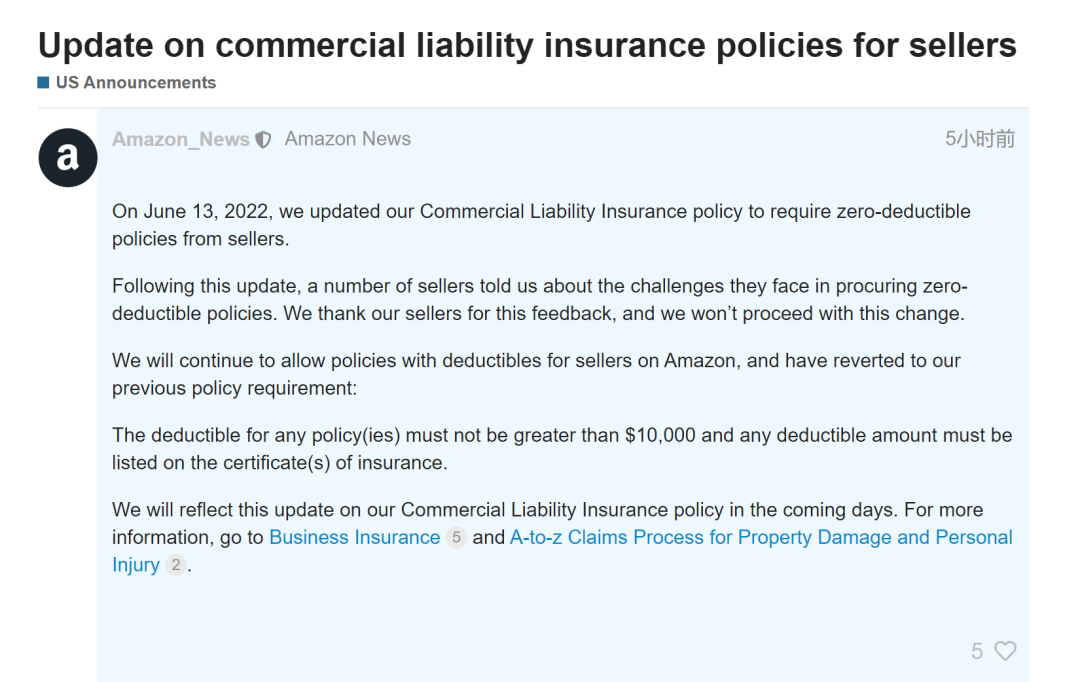This screenshot has height=682, width=1080.
Task: Open the Amazon_News username profile
Action: tap(180, 139)
